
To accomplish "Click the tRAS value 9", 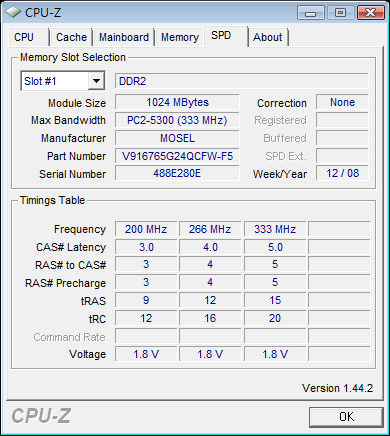I will (x=146, y=300).
